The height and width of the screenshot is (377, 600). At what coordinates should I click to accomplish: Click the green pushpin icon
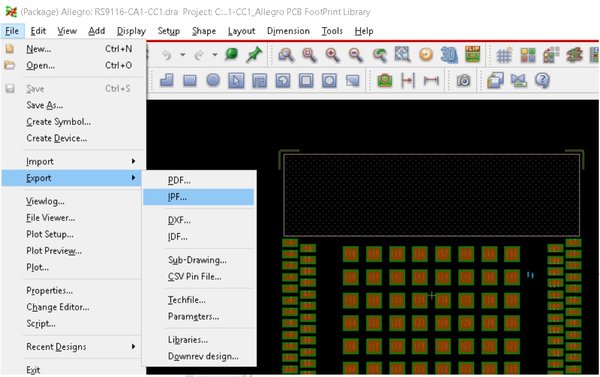pos(254,54)
